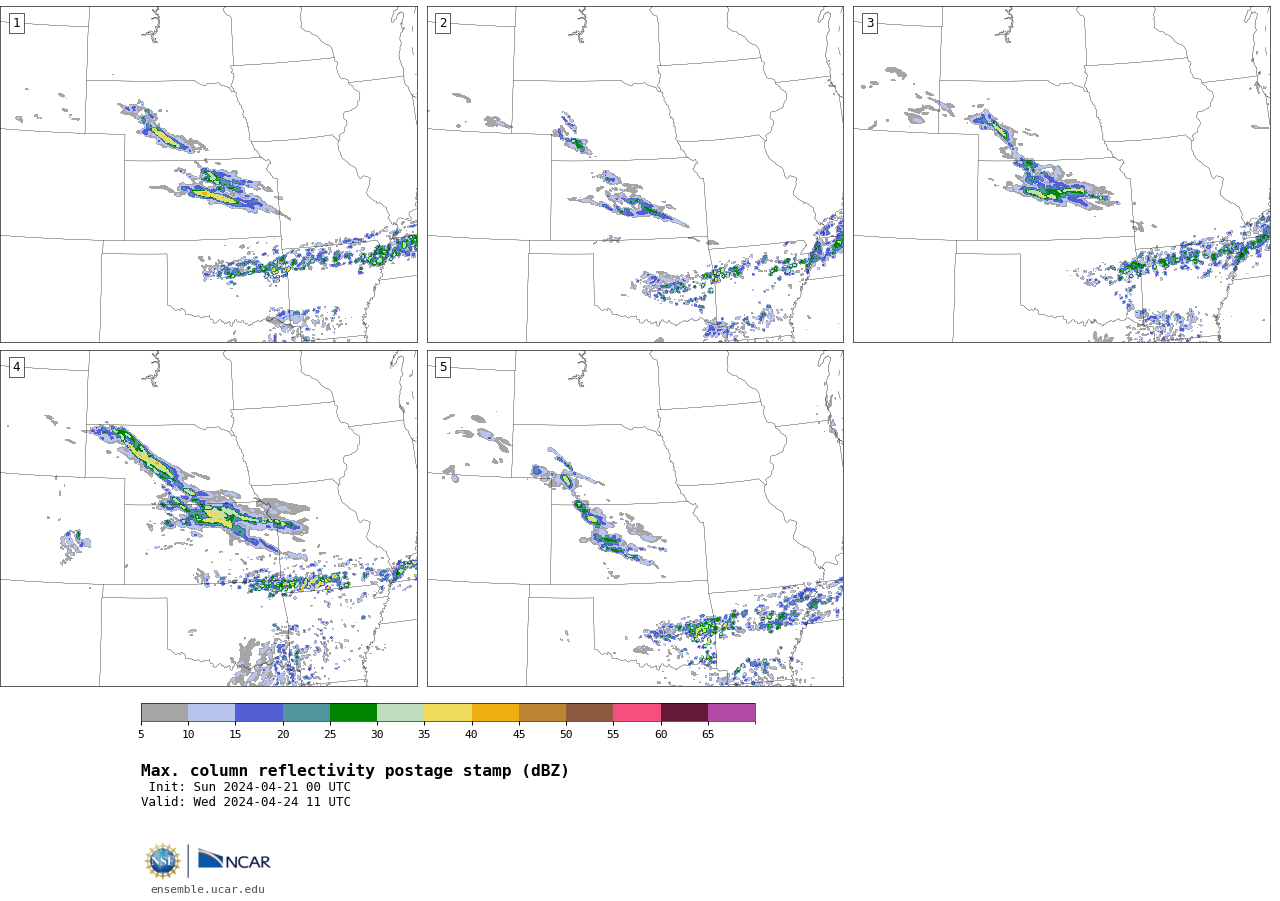
Task: Open ensemble member 5 reflectivity map
Action: pos(635,518)
